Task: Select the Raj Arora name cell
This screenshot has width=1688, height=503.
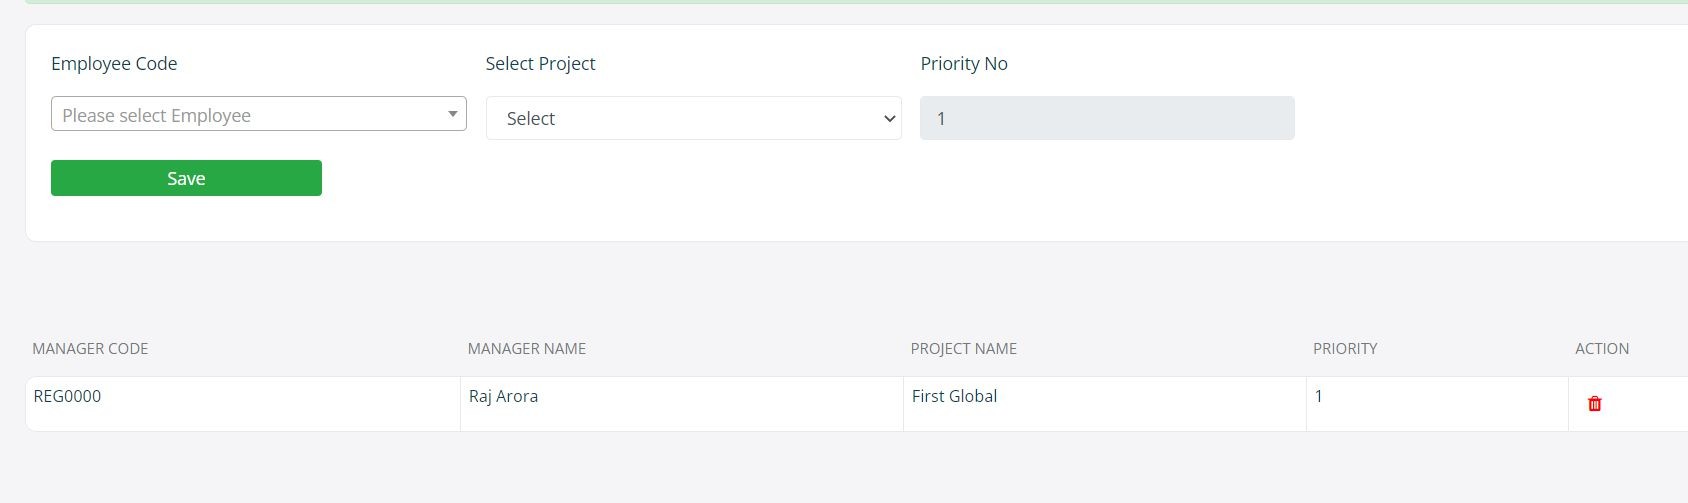Action: point(682,404)
